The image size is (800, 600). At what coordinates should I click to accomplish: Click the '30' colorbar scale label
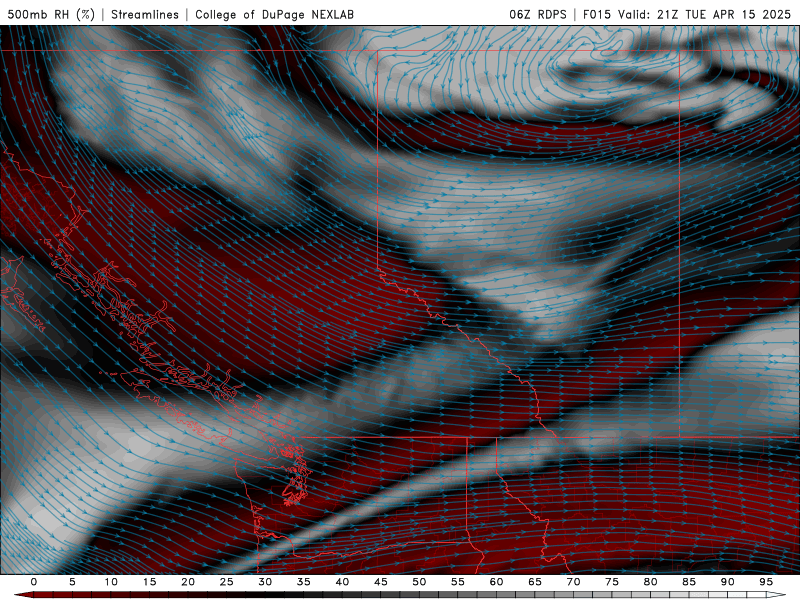[265, 582]
